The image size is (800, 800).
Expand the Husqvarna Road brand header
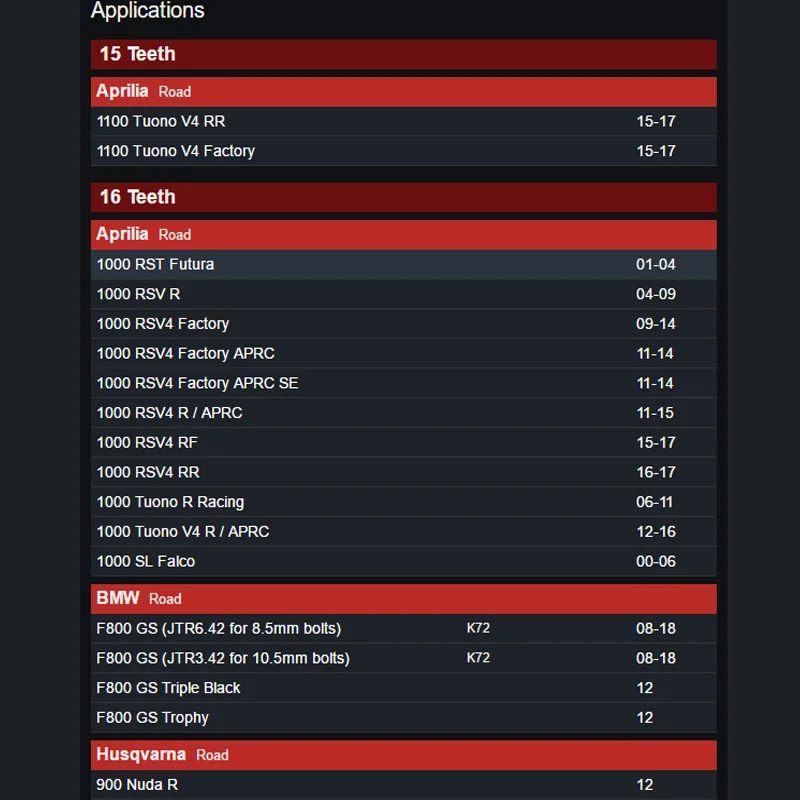click(404, 755)
